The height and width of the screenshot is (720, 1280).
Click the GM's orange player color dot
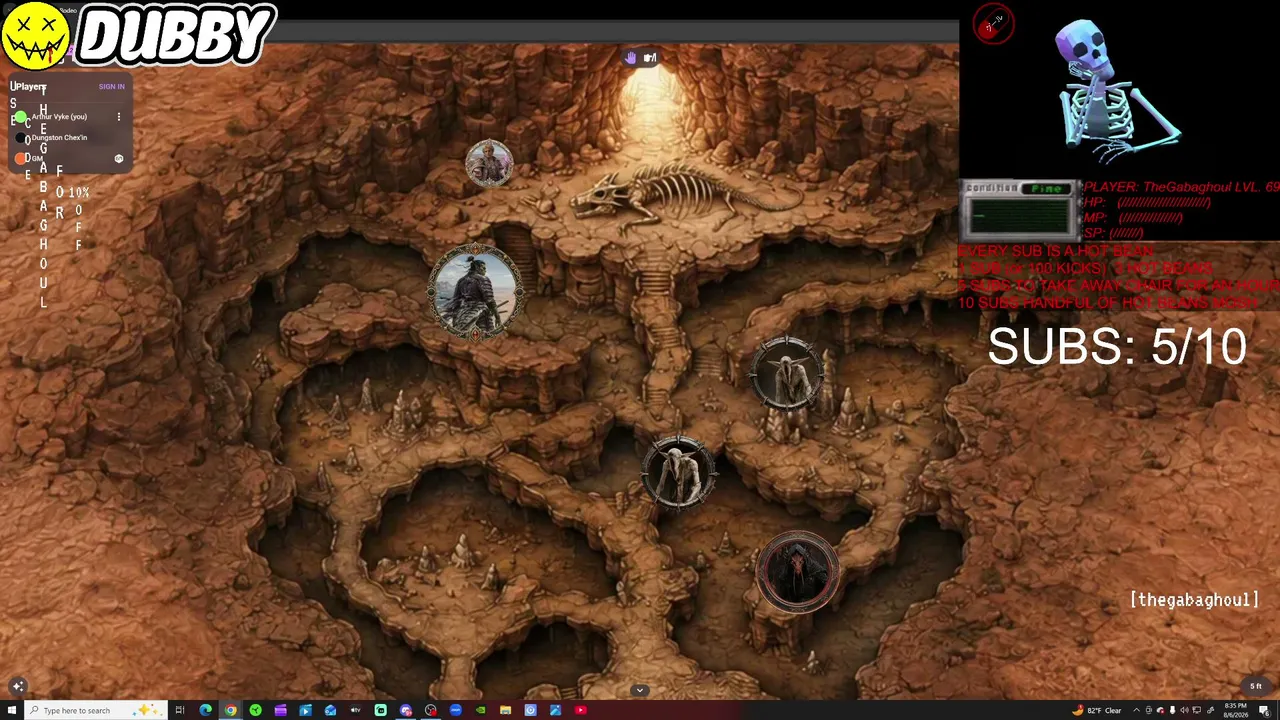point(21,159)
